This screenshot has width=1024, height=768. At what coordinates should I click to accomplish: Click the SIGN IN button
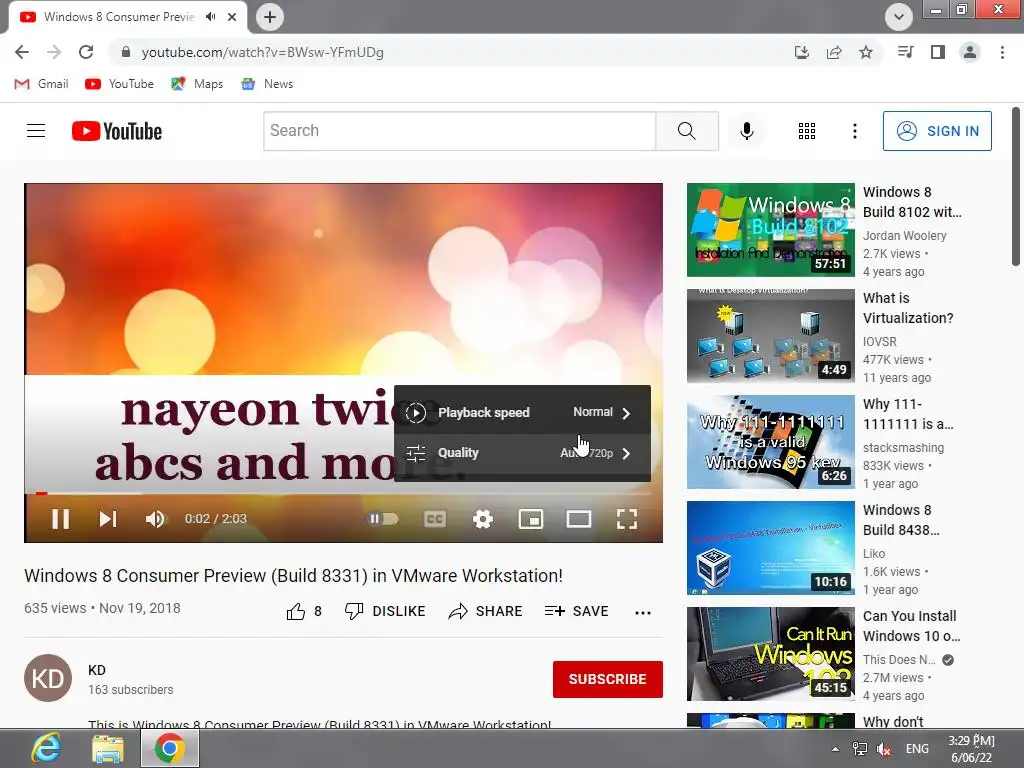click(937, 131)
